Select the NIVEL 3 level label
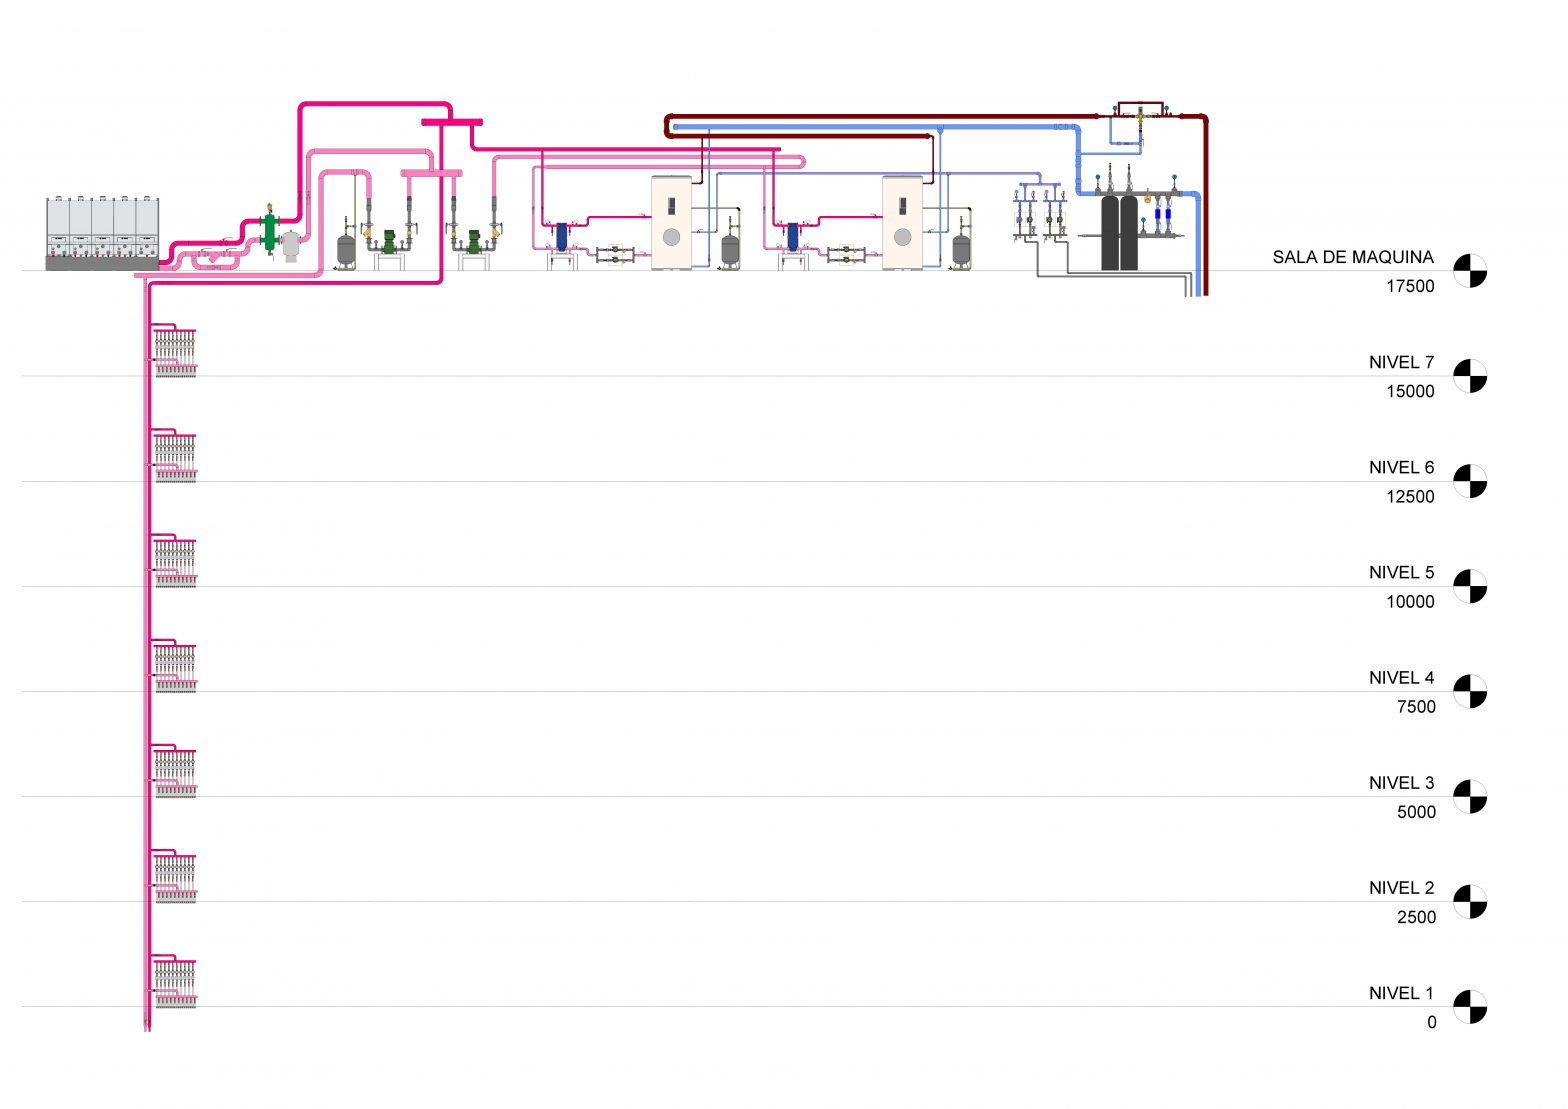 1401,783
